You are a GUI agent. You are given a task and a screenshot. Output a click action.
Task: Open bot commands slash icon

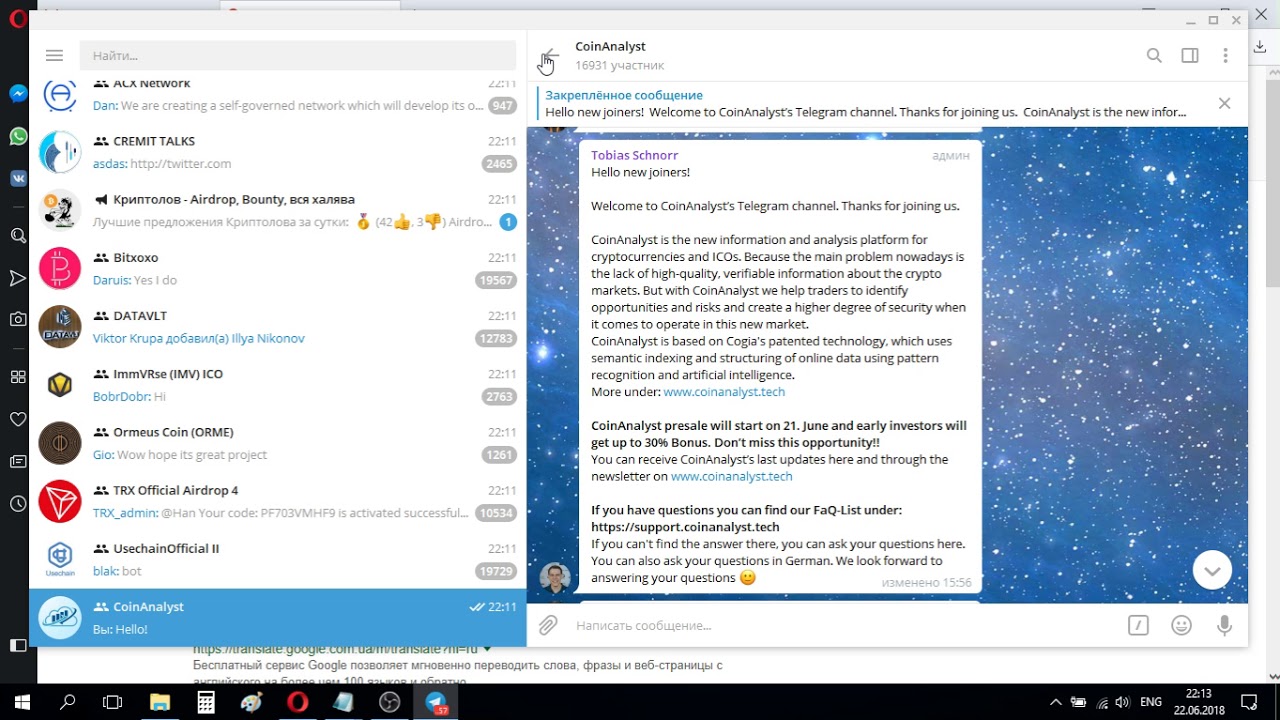pyautogui.click(x=1138, y=625)
